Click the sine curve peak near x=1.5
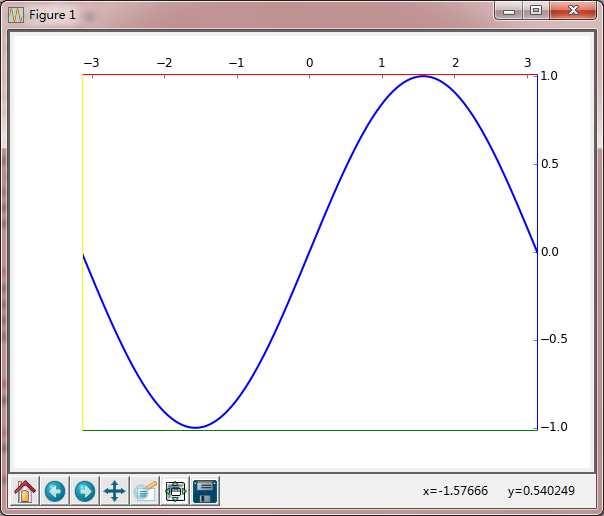The image size is (604, 516). coord(423,76)
